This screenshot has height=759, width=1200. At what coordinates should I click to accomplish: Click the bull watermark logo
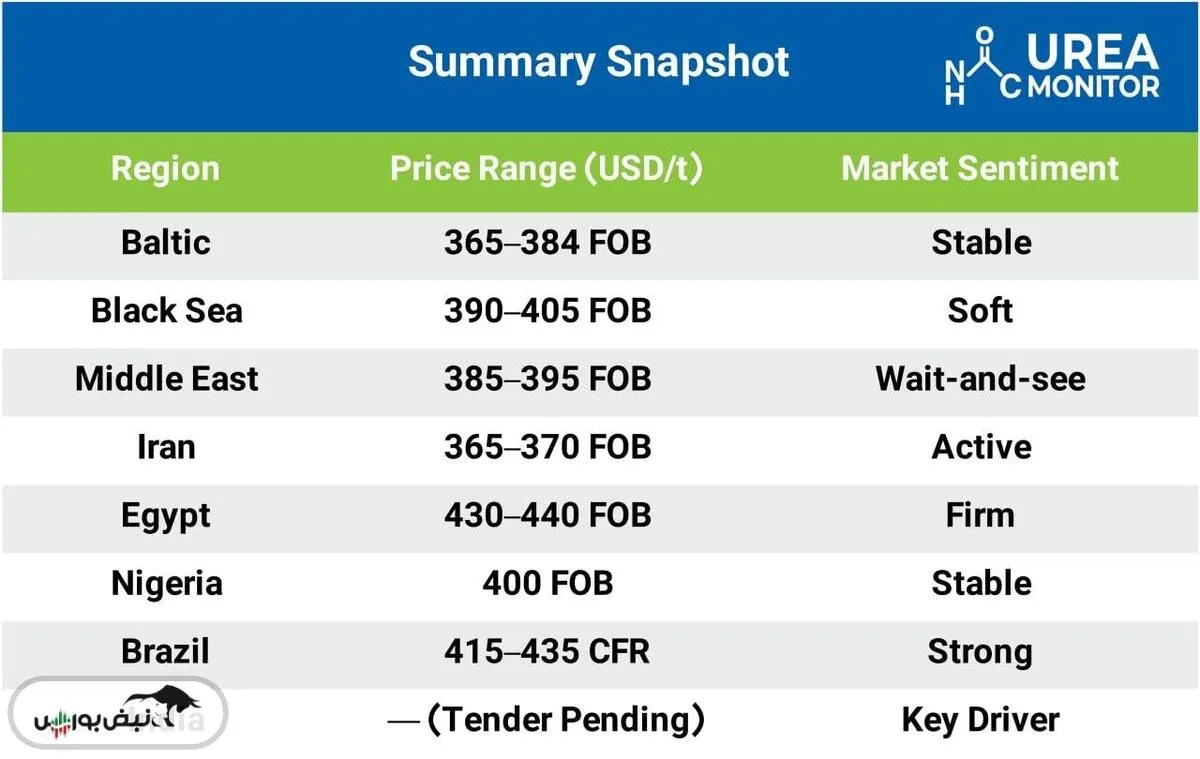120,714
